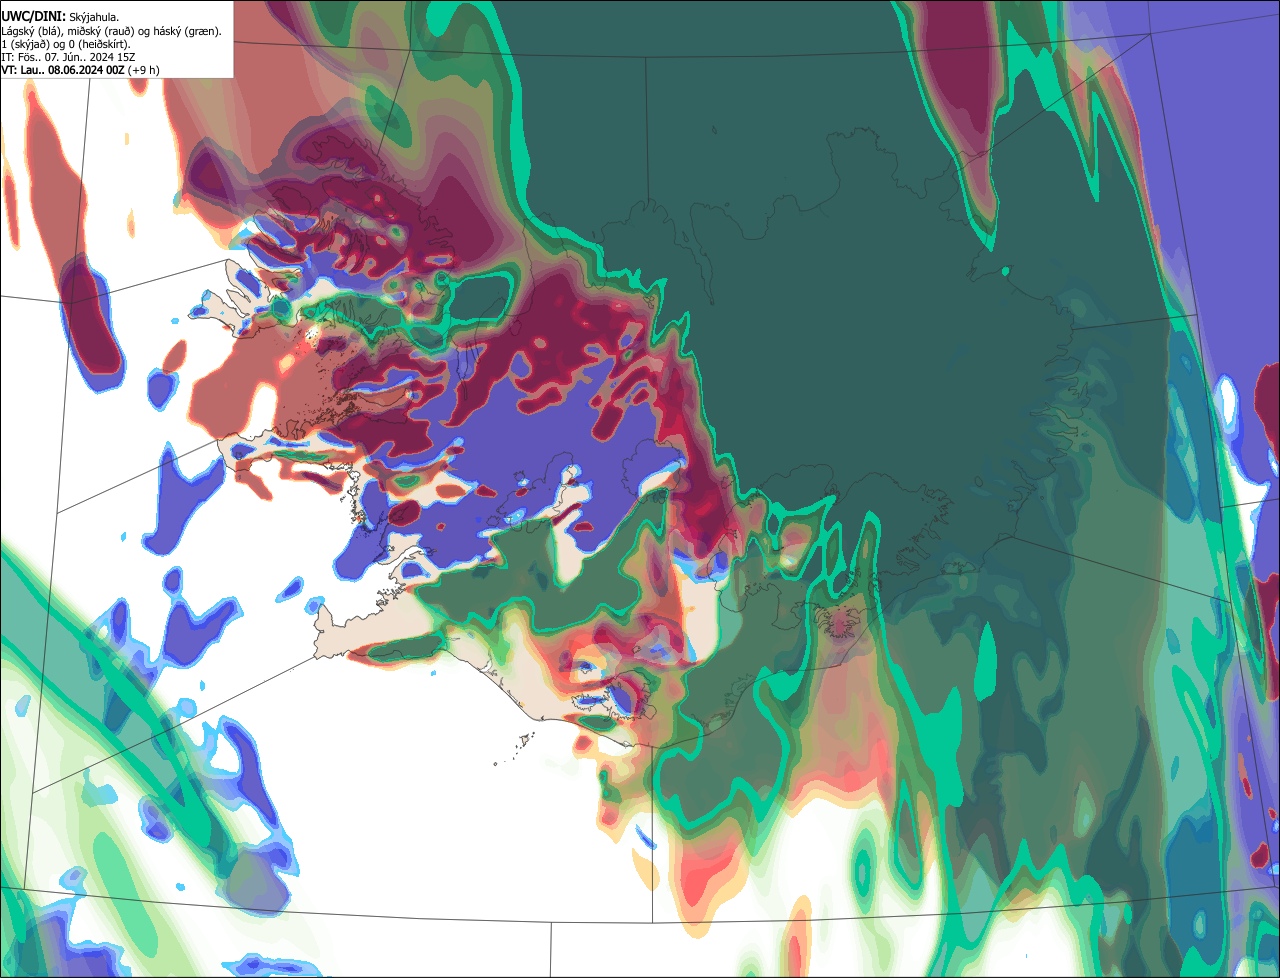
Task: Click the 'IT: Fös.. 07. Jún.. 2024 15Z' line
Action: (x=68, y=57)
